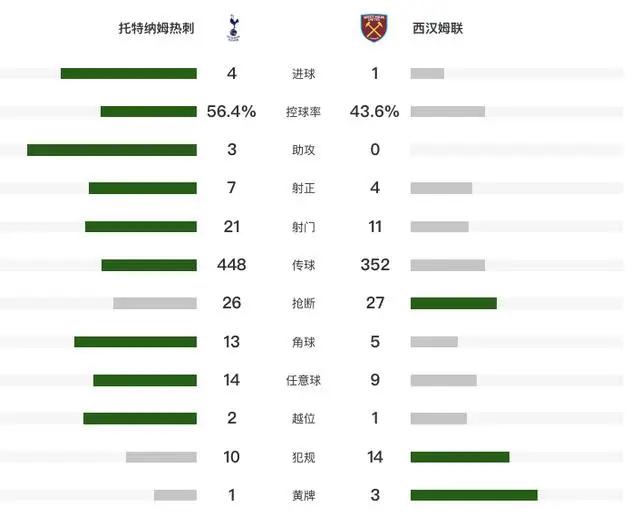This screenshot has height=520, width=640.
Task: Select the 任意球 stat label
Action: [303, 380]
